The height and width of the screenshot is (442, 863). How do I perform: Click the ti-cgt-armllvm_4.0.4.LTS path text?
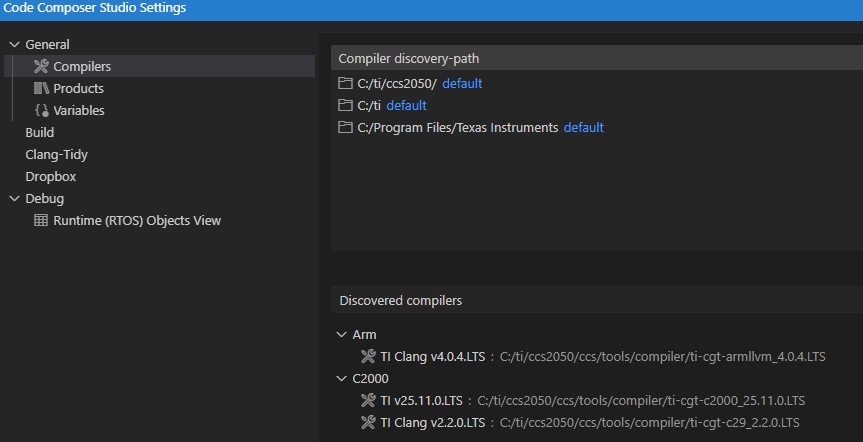click(663, 357)
